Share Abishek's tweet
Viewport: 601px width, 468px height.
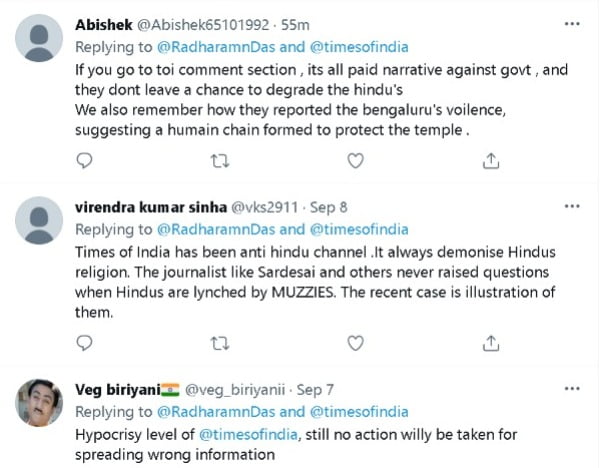click(x=491, y=160)
